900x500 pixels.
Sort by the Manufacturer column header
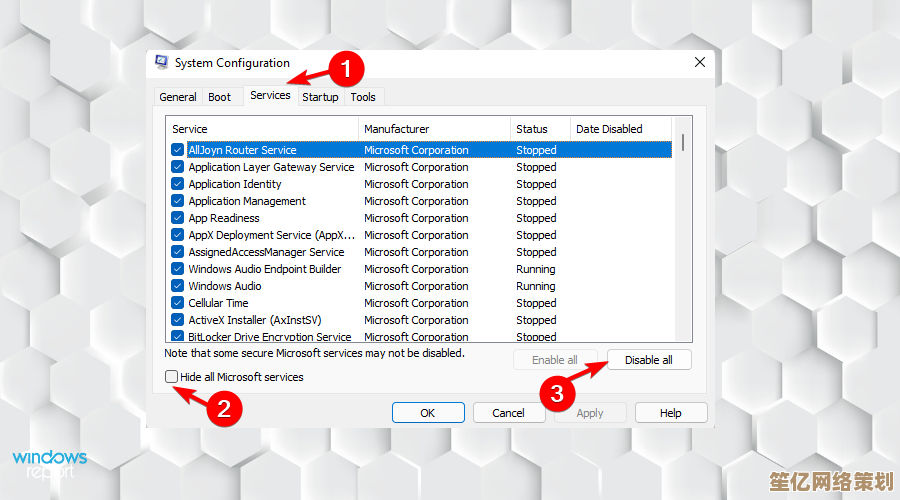tap(434, 129)
